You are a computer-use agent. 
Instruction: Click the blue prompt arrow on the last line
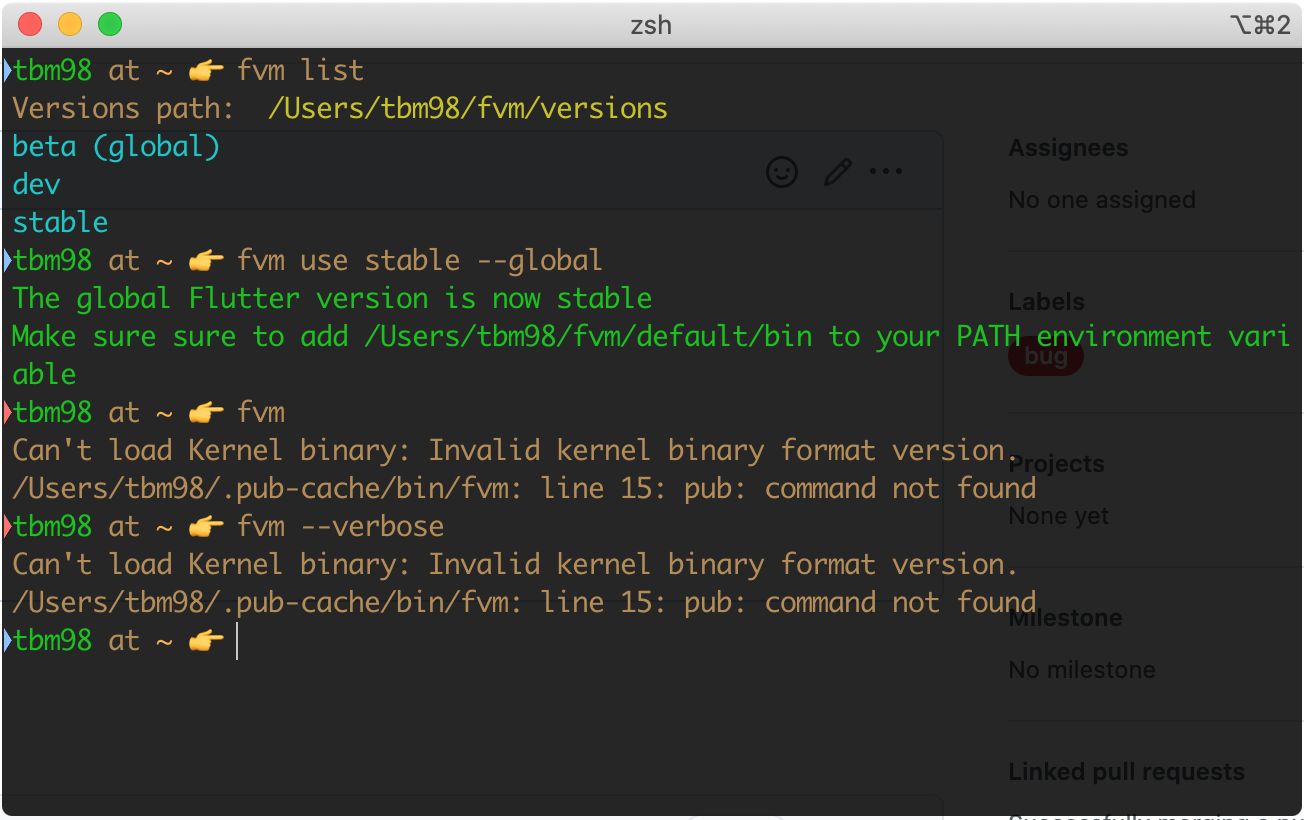click(5, 641)
